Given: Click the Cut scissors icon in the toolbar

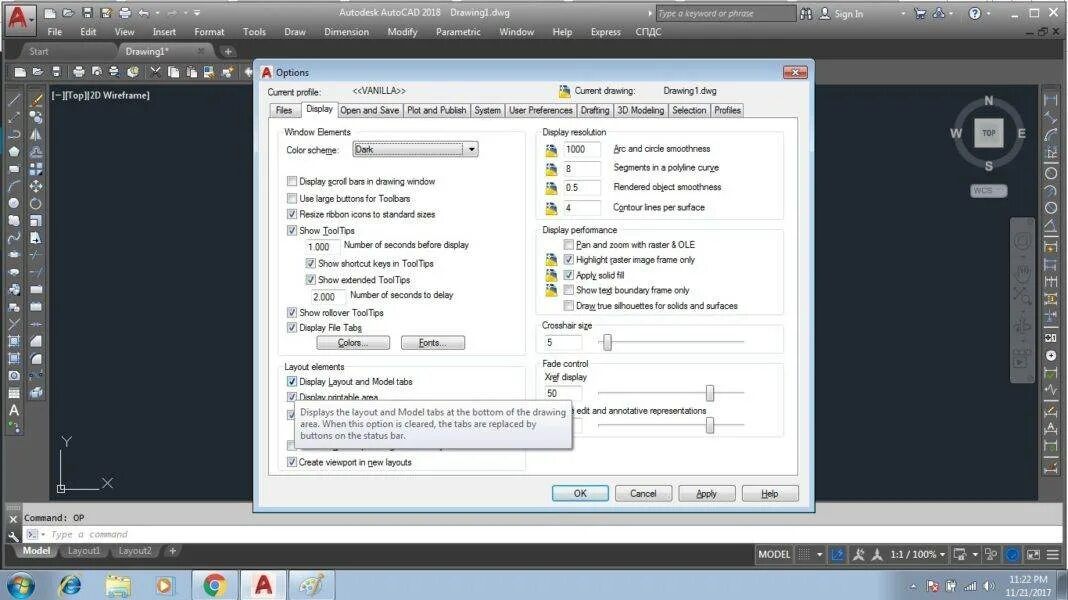Looking at the screenshot, I should pyautogui.click(x=155, y=72).
